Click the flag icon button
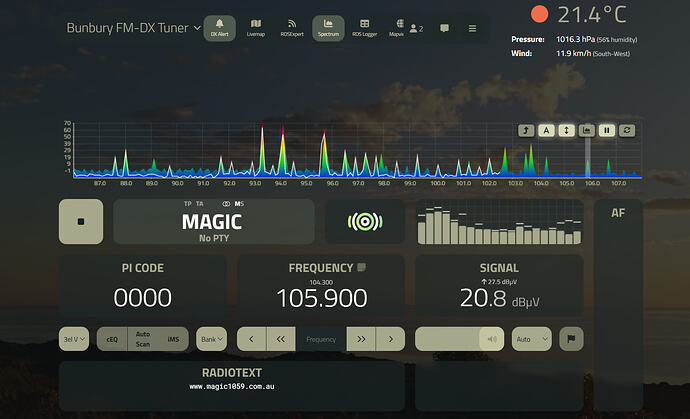Screen dimensions: 690x419 [571, 339]
